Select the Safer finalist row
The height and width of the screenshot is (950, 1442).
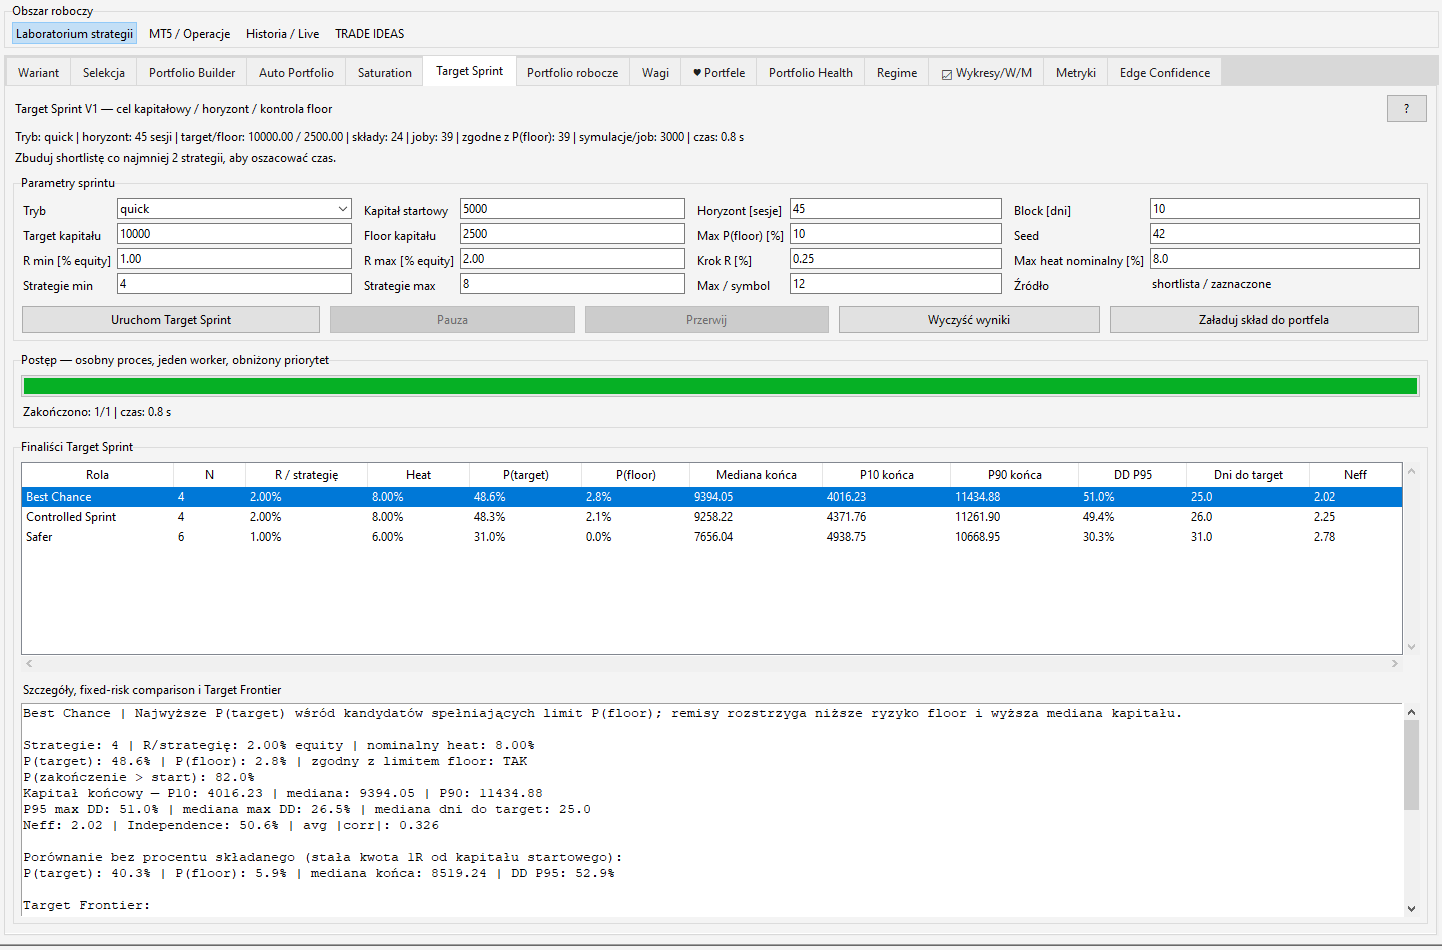point(712,537)
